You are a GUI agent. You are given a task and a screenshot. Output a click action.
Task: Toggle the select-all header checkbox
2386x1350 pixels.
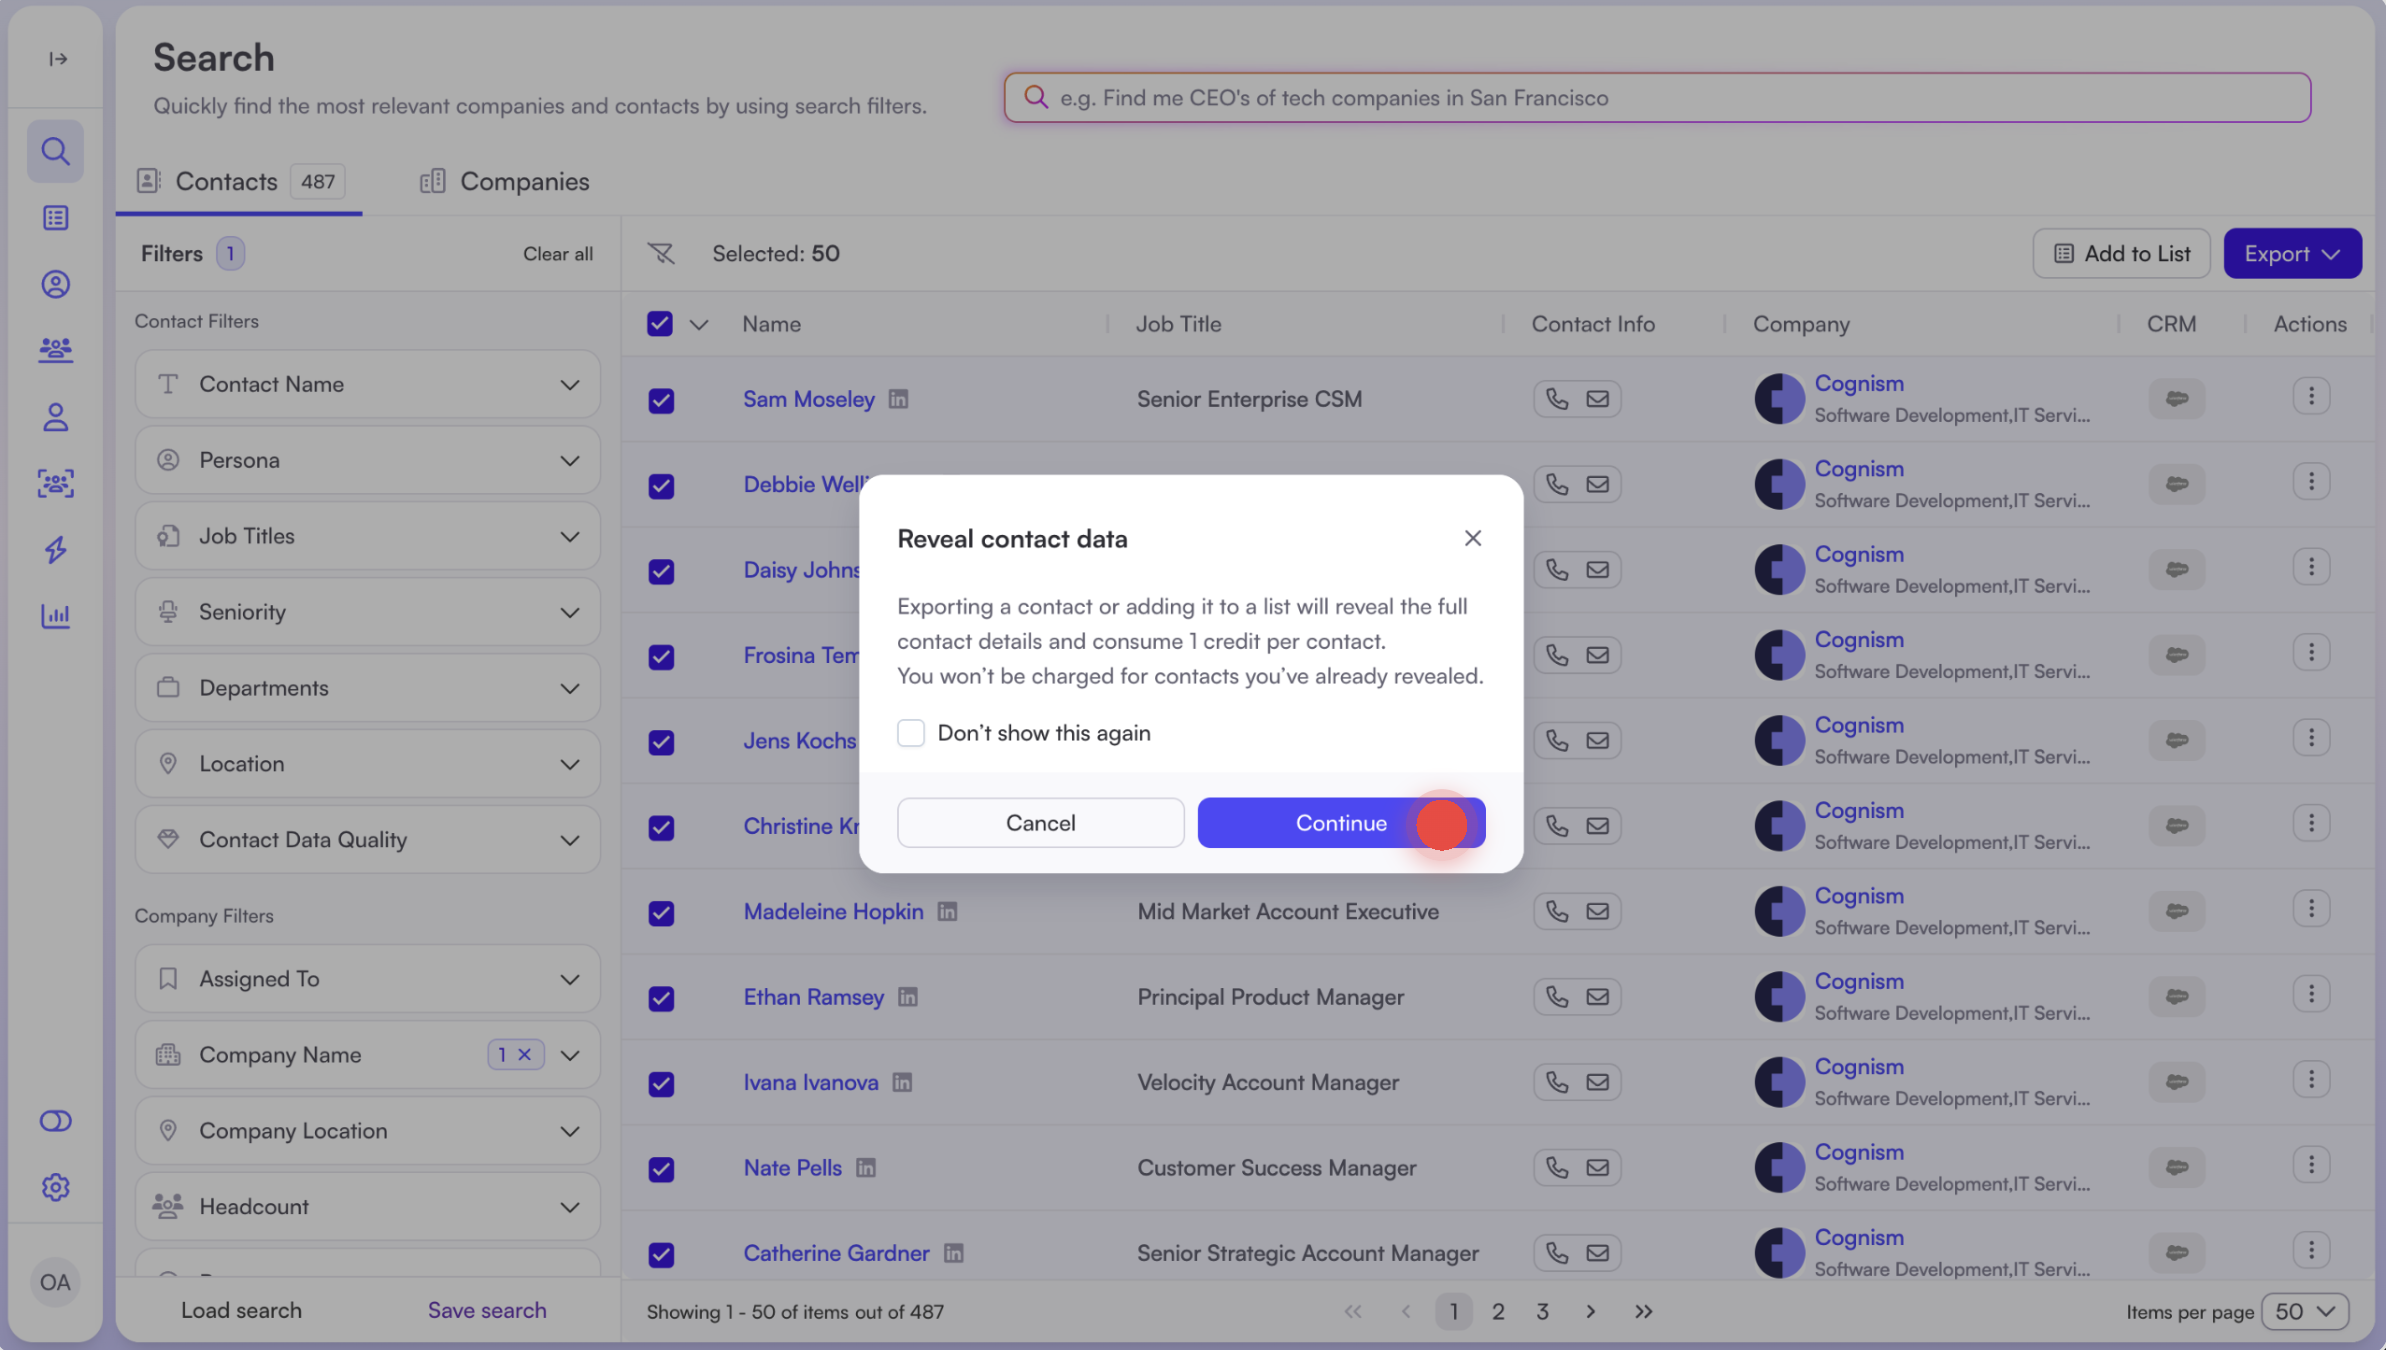tap(660, 324)
